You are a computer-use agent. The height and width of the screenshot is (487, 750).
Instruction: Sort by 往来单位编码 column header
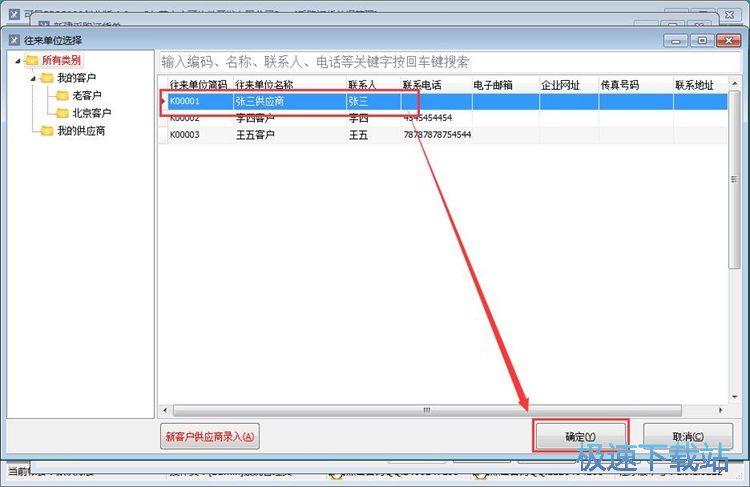200,85
